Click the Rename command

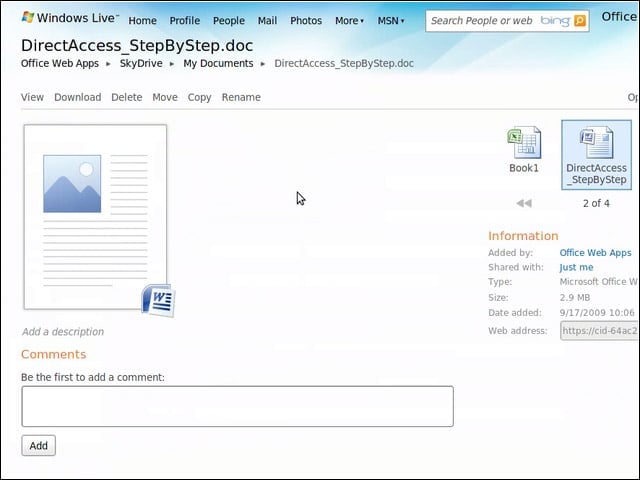coord(241,97)
